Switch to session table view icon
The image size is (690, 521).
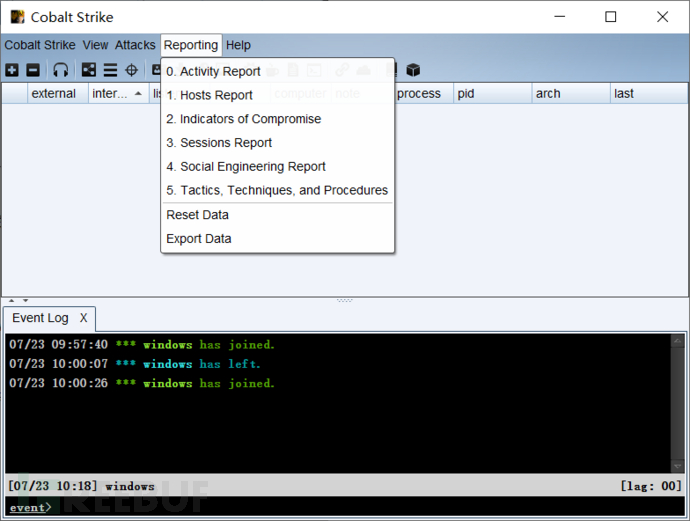(110, 70)
